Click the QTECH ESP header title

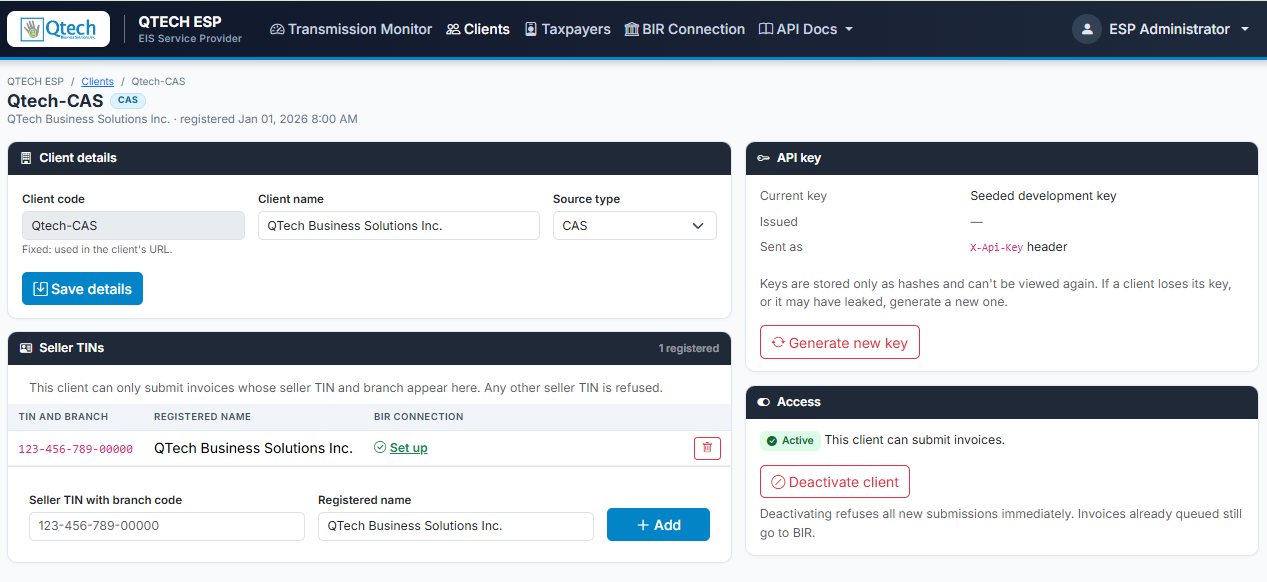pos(180,21)
